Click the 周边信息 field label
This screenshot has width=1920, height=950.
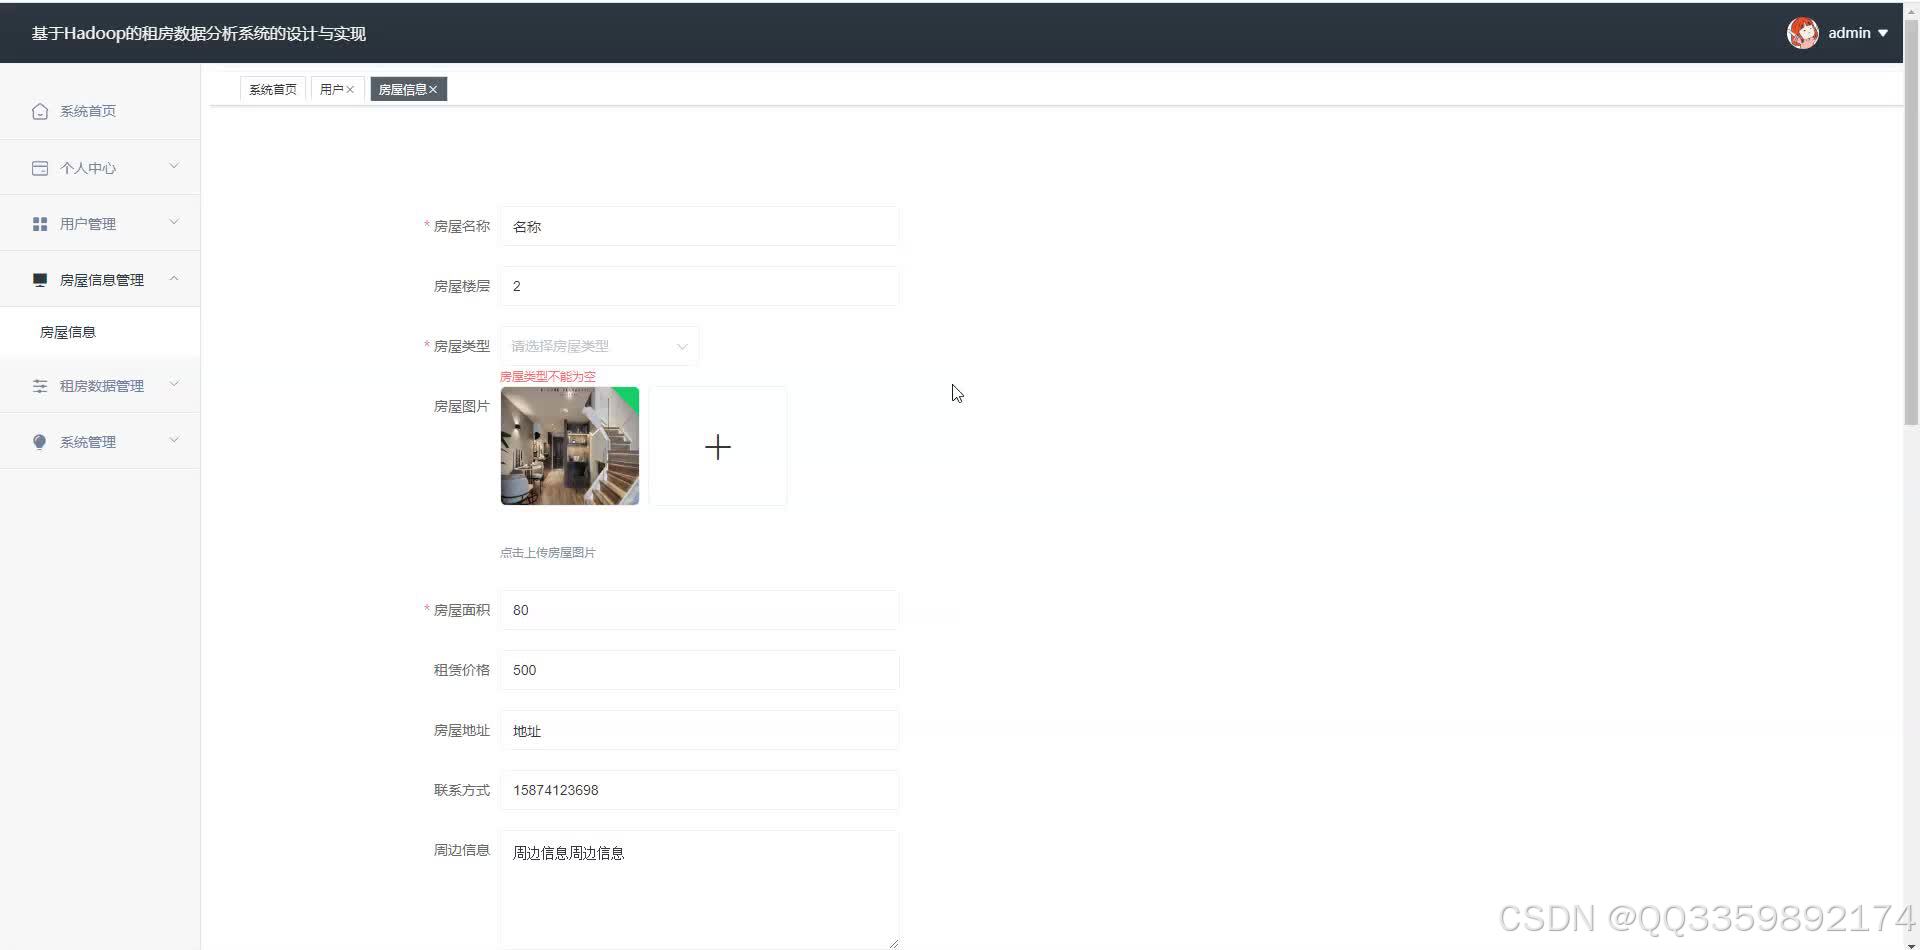click(461, 850)
